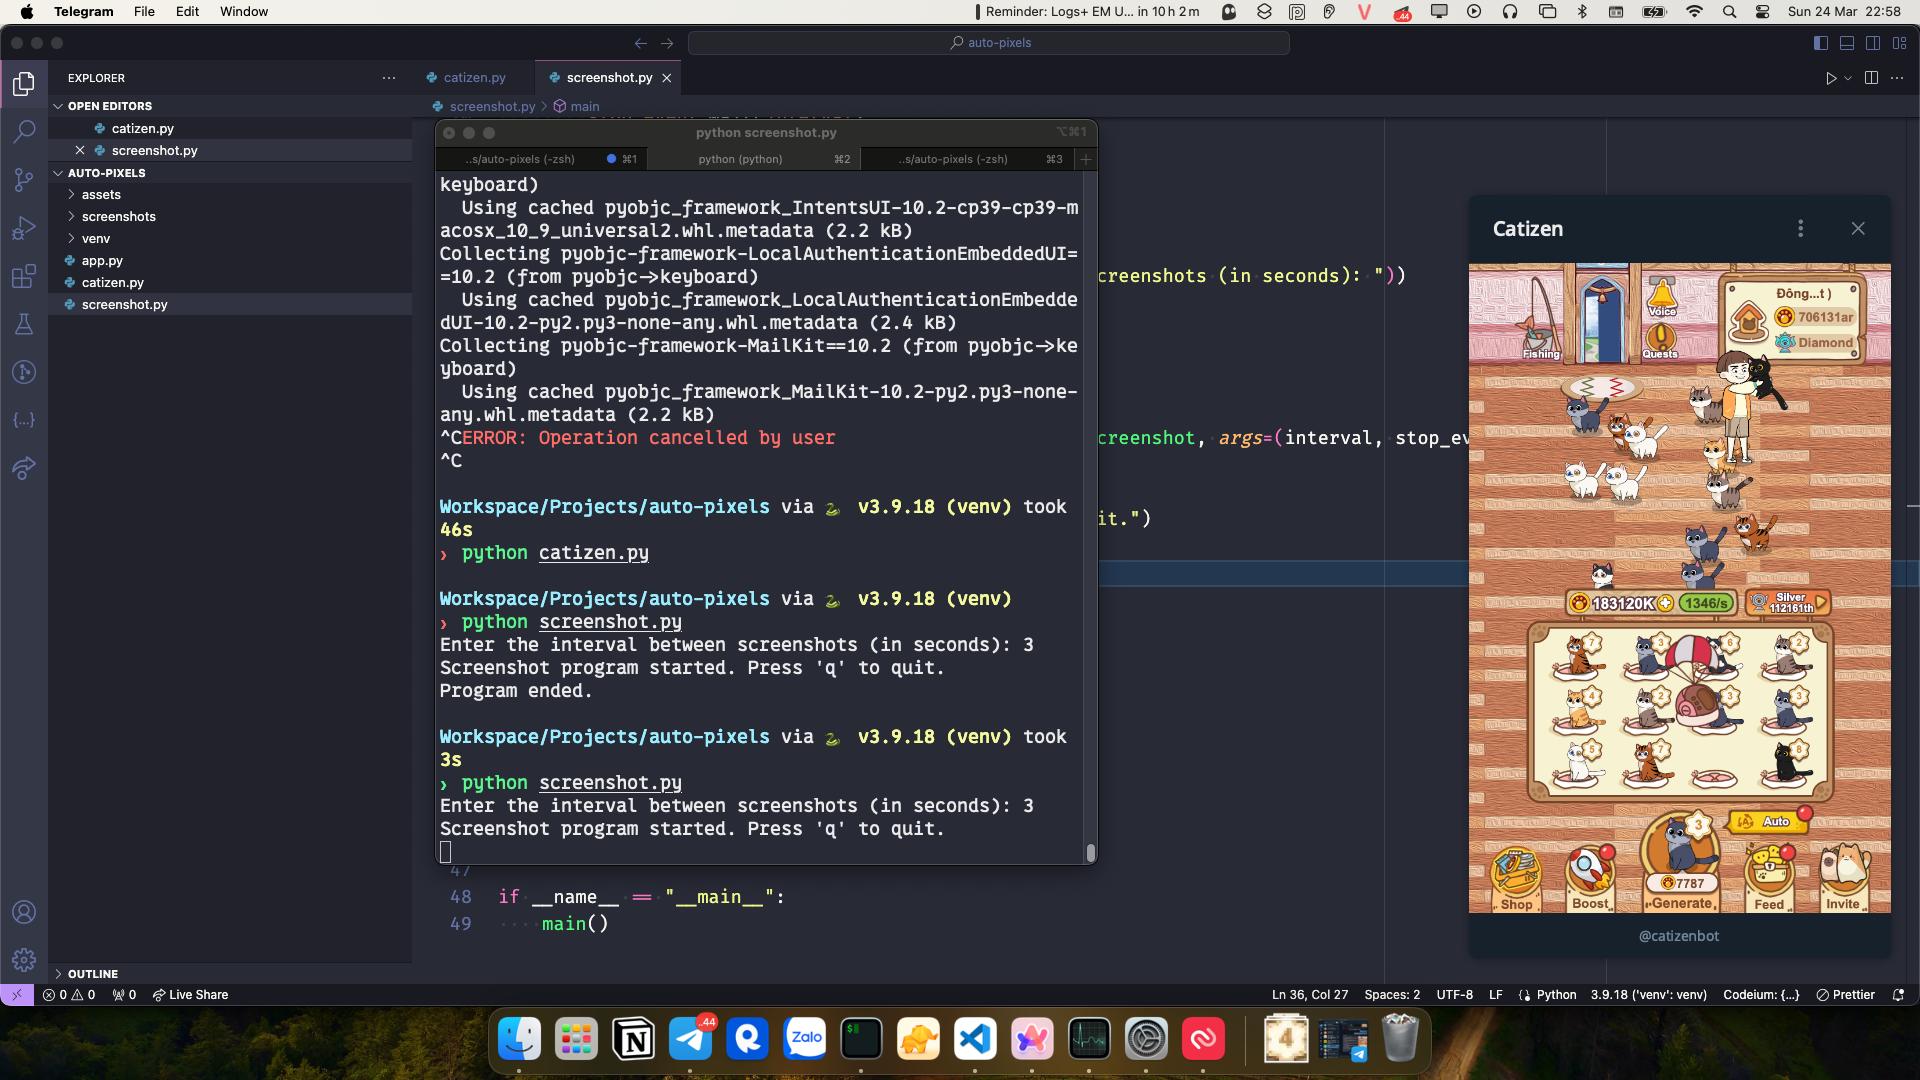
Task: Click the Prettier status bar item
Action: [1845, 995]
